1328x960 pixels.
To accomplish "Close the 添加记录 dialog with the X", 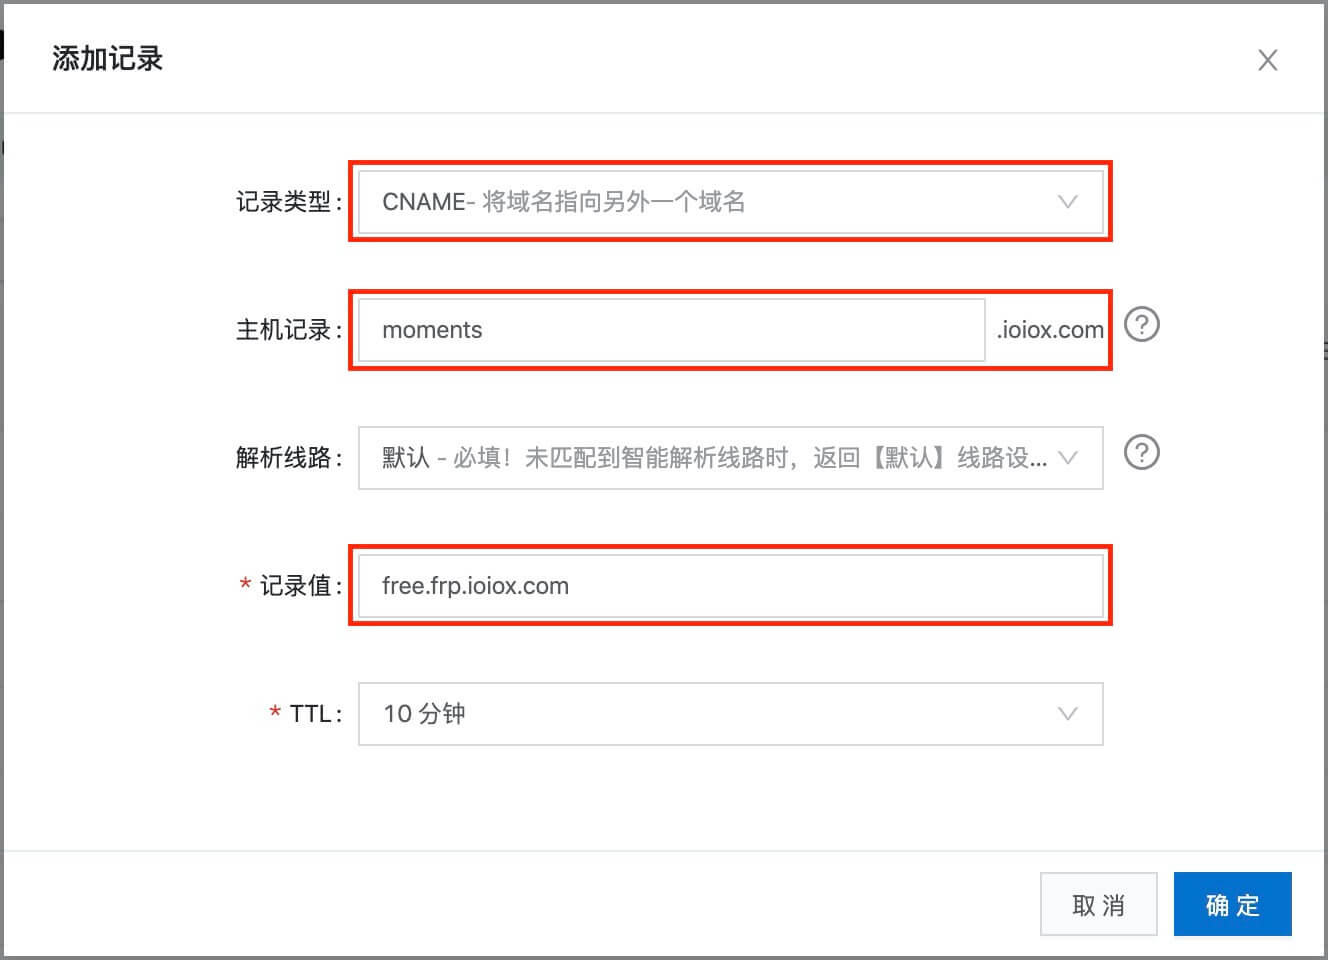I will [x=1267, y=60].
